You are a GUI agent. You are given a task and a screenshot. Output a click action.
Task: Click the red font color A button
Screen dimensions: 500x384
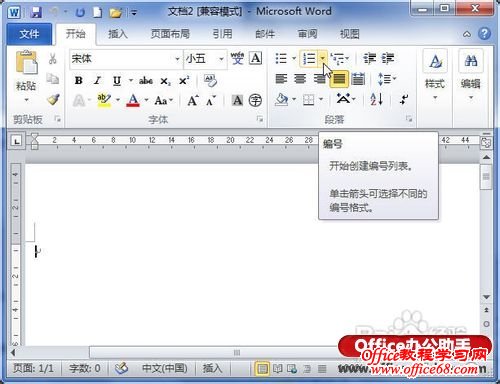tap(133, 100)
